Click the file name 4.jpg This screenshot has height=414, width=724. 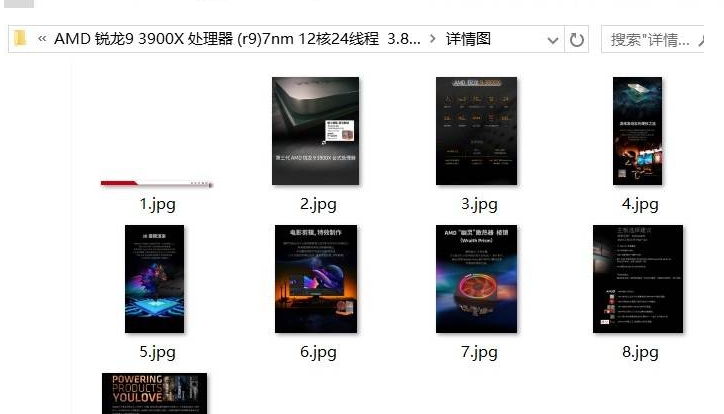(640, 204)
